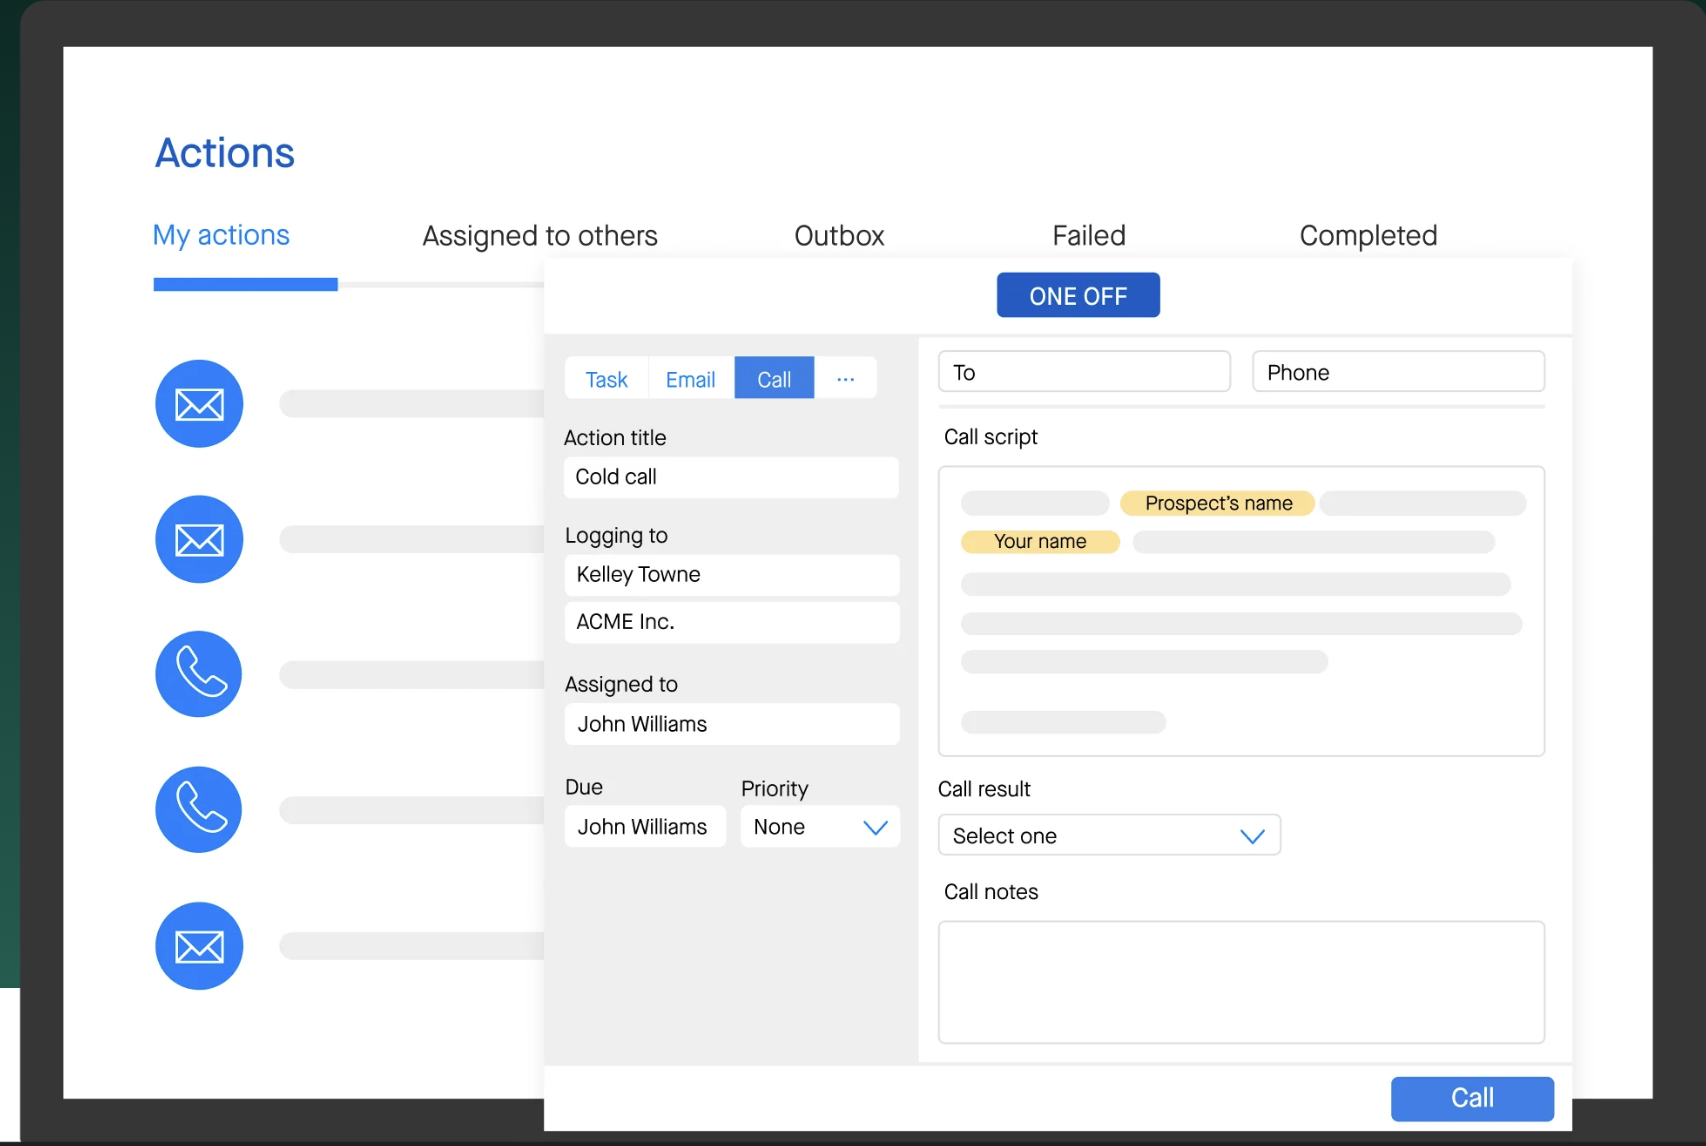
Task: Open the first phone call action icon
Action: [199, 674]
